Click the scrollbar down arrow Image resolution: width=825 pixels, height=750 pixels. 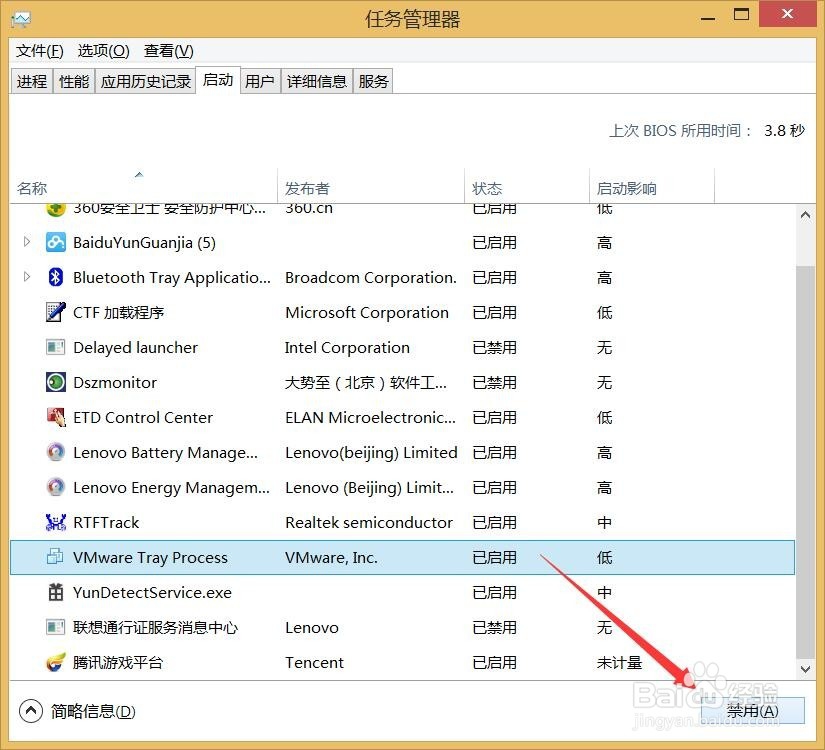[805, 669]
